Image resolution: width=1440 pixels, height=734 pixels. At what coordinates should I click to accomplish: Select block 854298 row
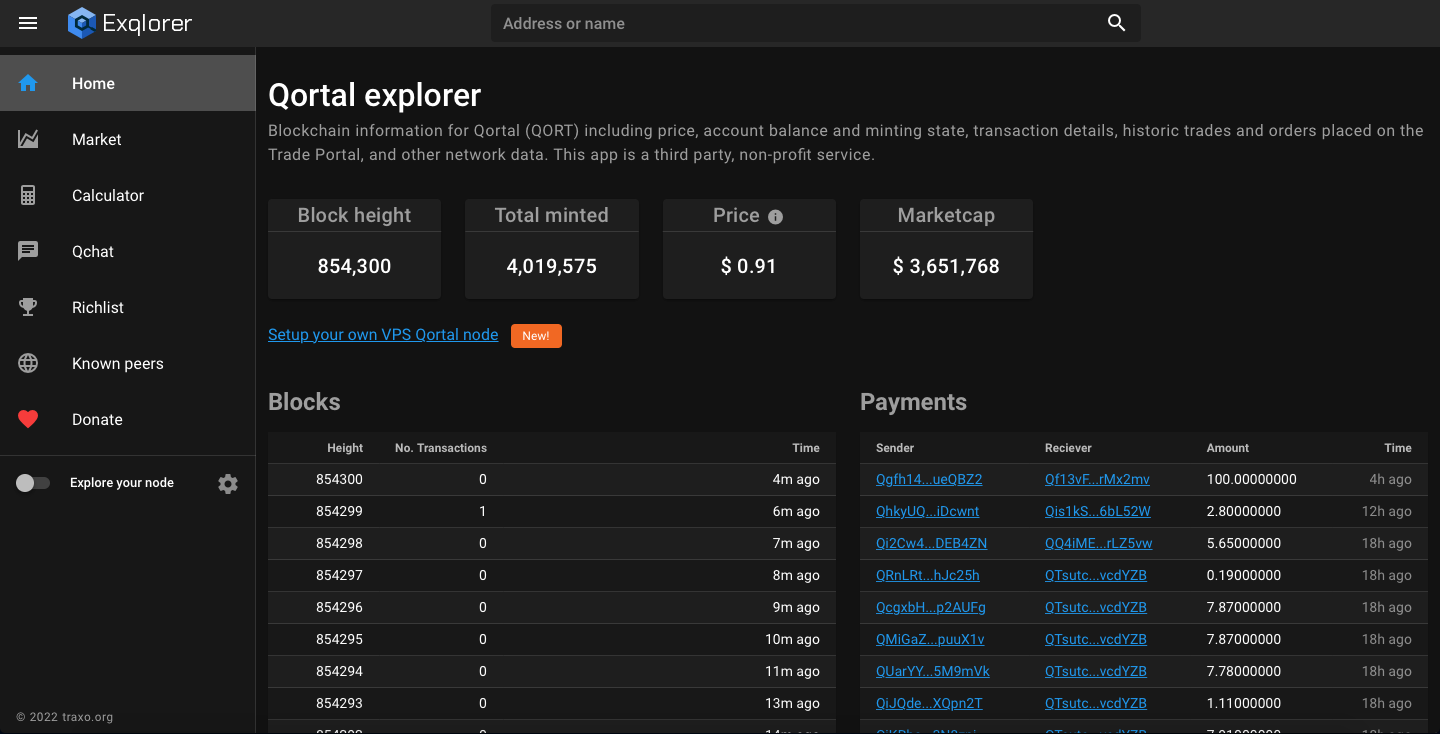click(552, 543)
